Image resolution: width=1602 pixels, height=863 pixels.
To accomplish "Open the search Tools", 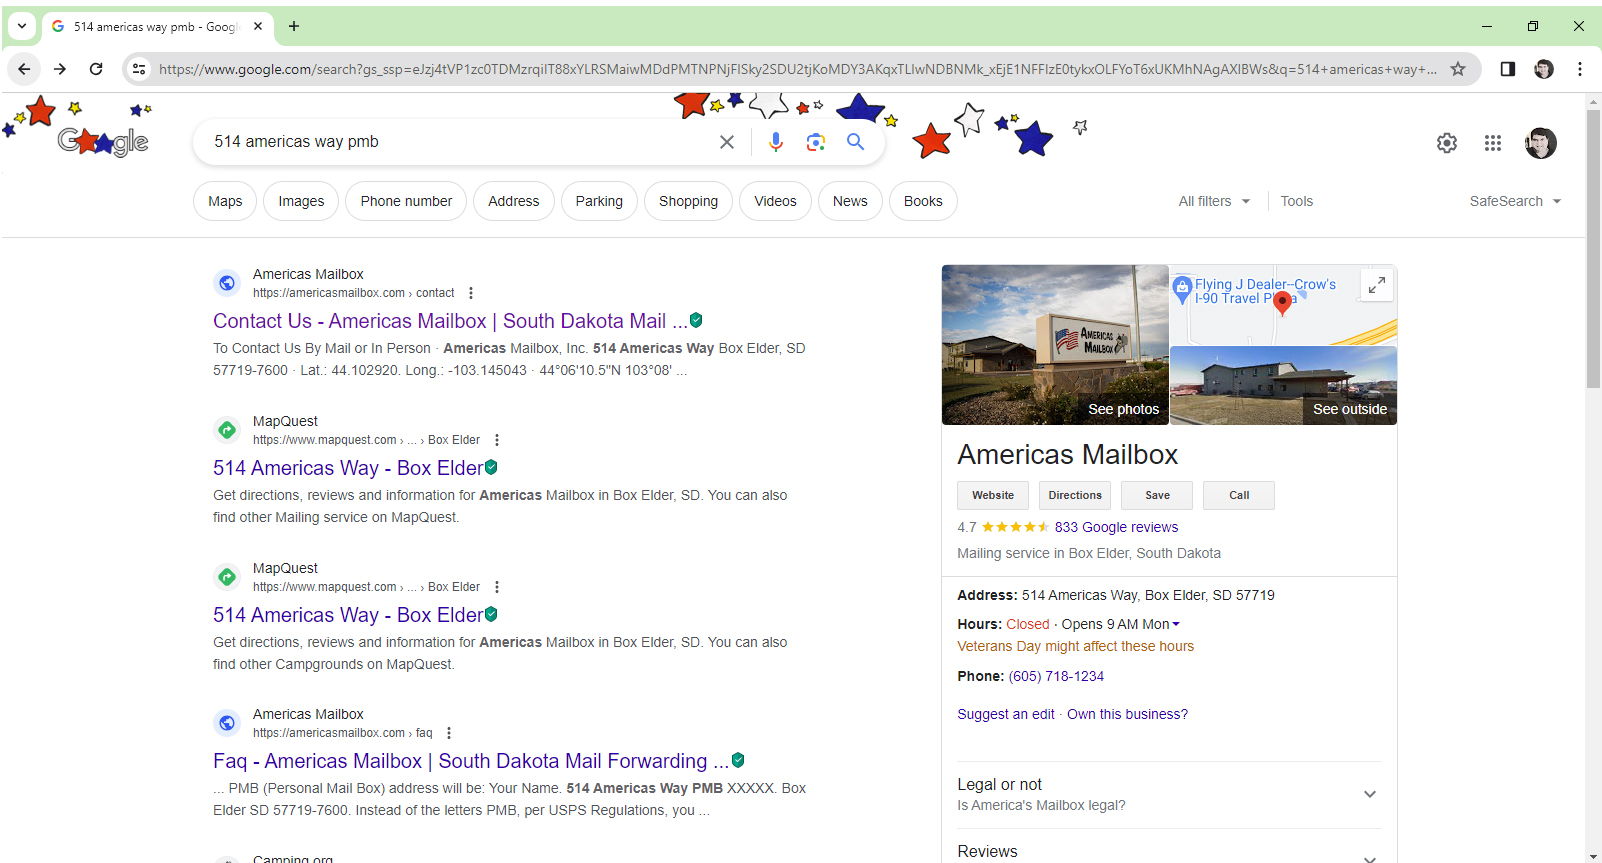I will pos(1297,201).
